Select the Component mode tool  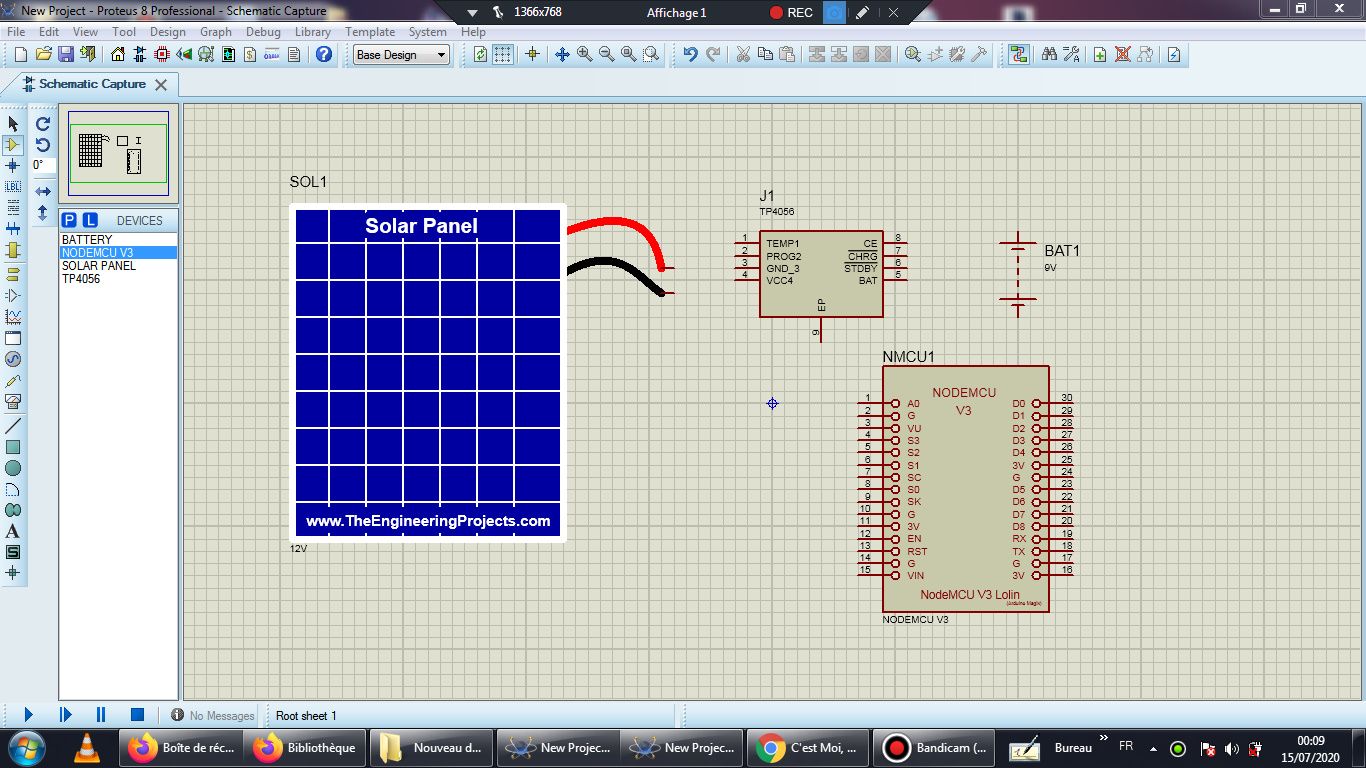[13, 145]
